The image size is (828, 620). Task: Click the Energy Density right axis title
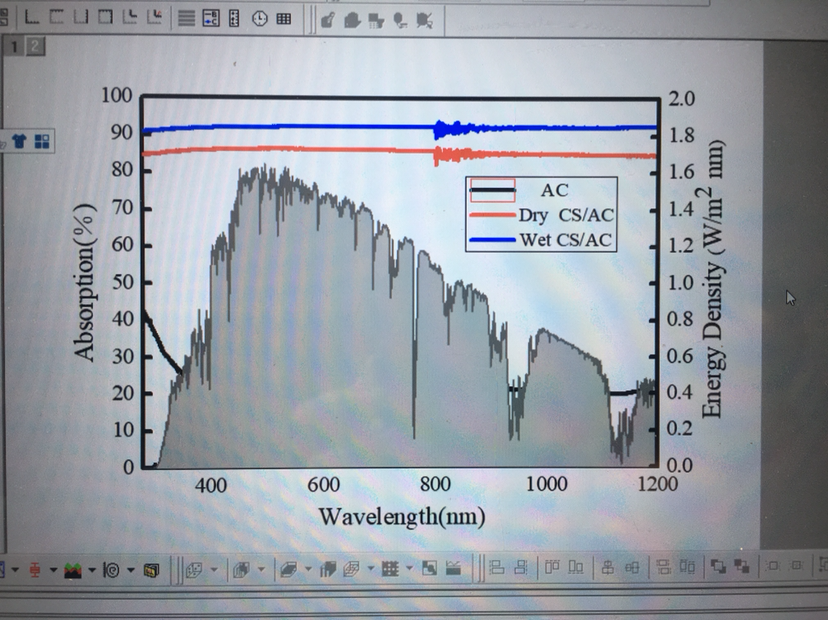[x=713, y=279]
